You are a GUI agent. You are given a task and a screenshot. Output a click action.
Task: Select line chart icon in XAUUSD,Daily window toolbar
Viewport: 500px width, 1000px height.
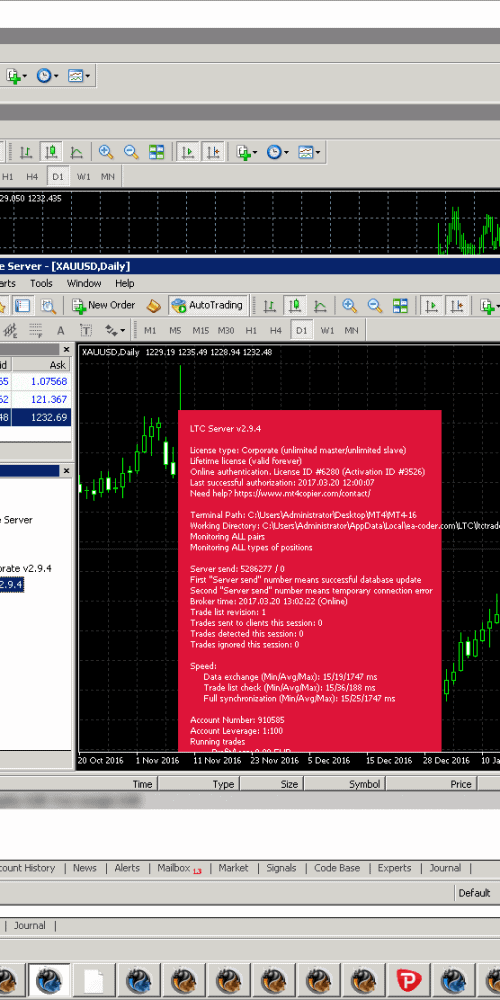(320, 305)
